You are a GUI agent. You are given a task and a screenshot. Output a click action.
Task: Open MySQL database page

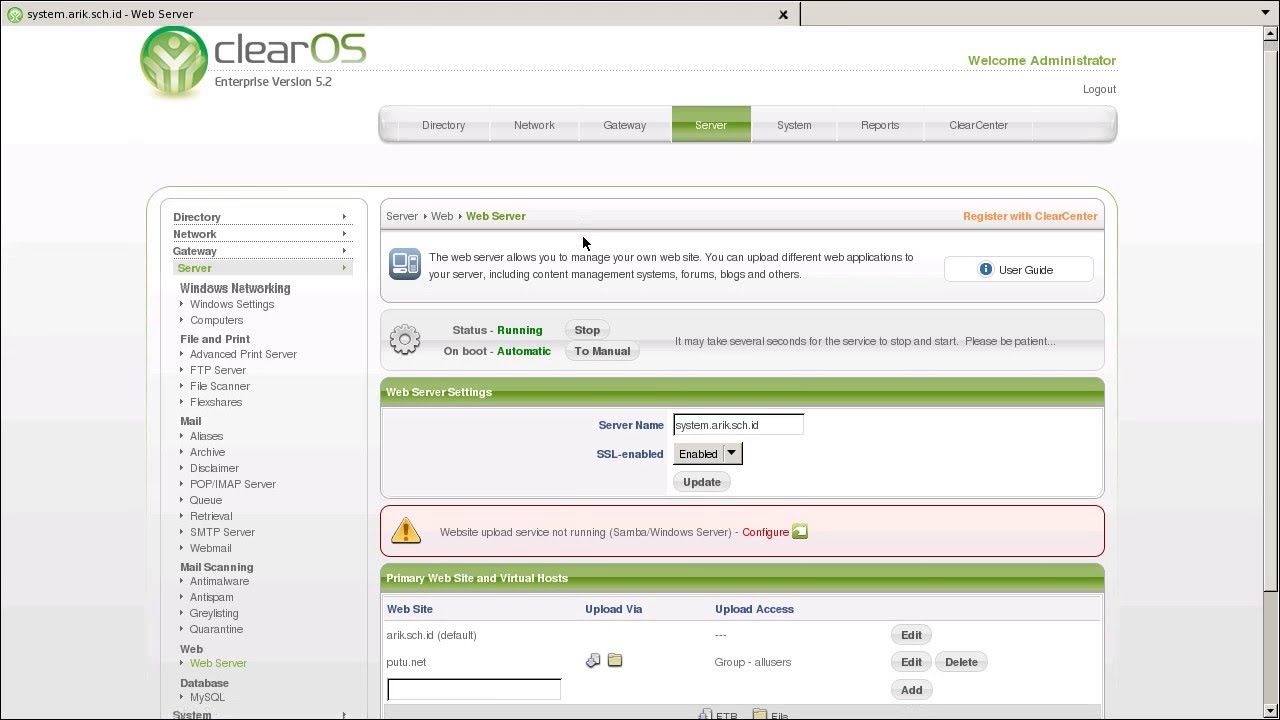click(207, 697)
